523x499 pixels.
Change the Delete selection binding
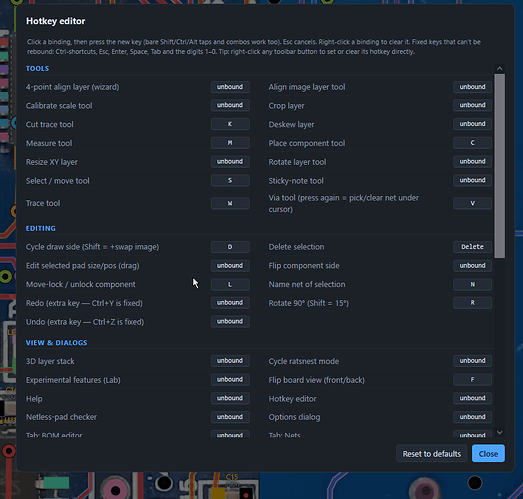pos(472,247)
